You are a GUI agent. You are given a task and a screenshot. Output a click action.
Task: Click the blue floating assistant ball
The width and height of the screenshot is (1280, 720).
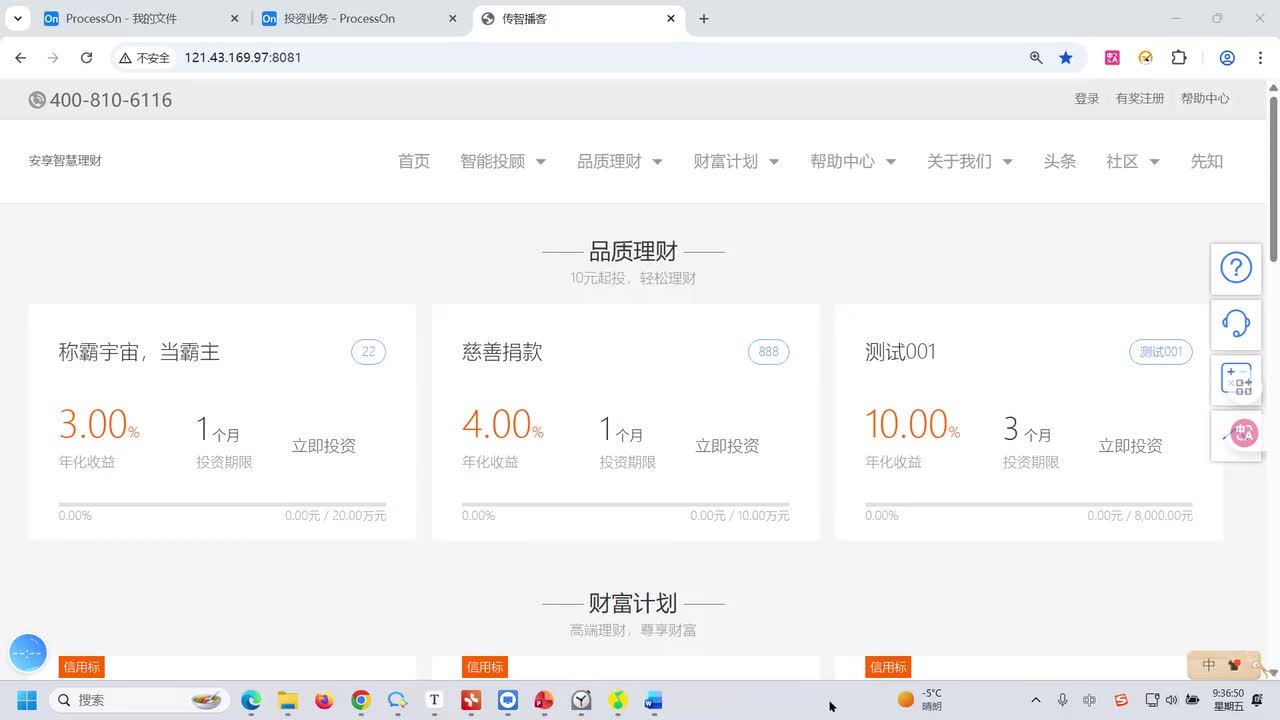tap(28, 653)
